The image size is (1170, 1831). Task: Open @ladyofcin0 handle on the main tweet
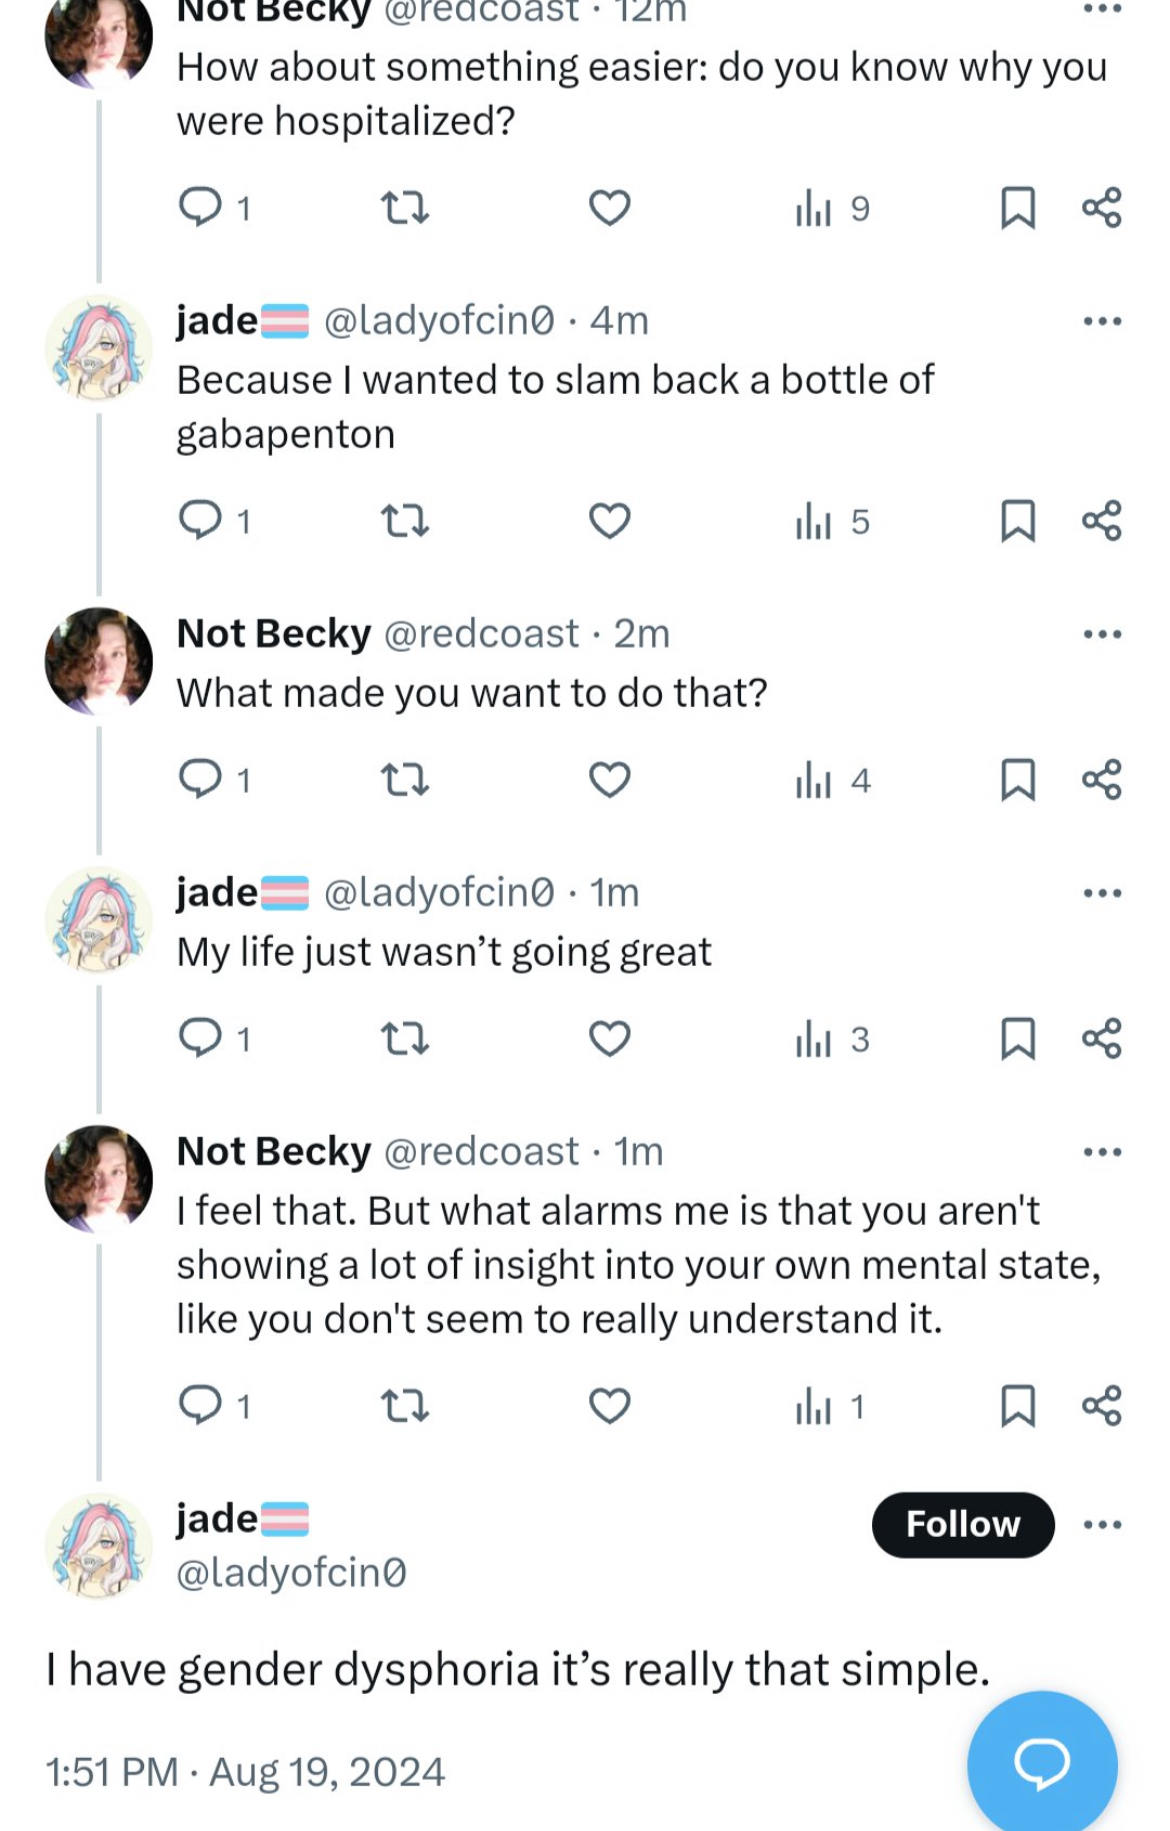pyautogui.click(x=291, y=1573)
